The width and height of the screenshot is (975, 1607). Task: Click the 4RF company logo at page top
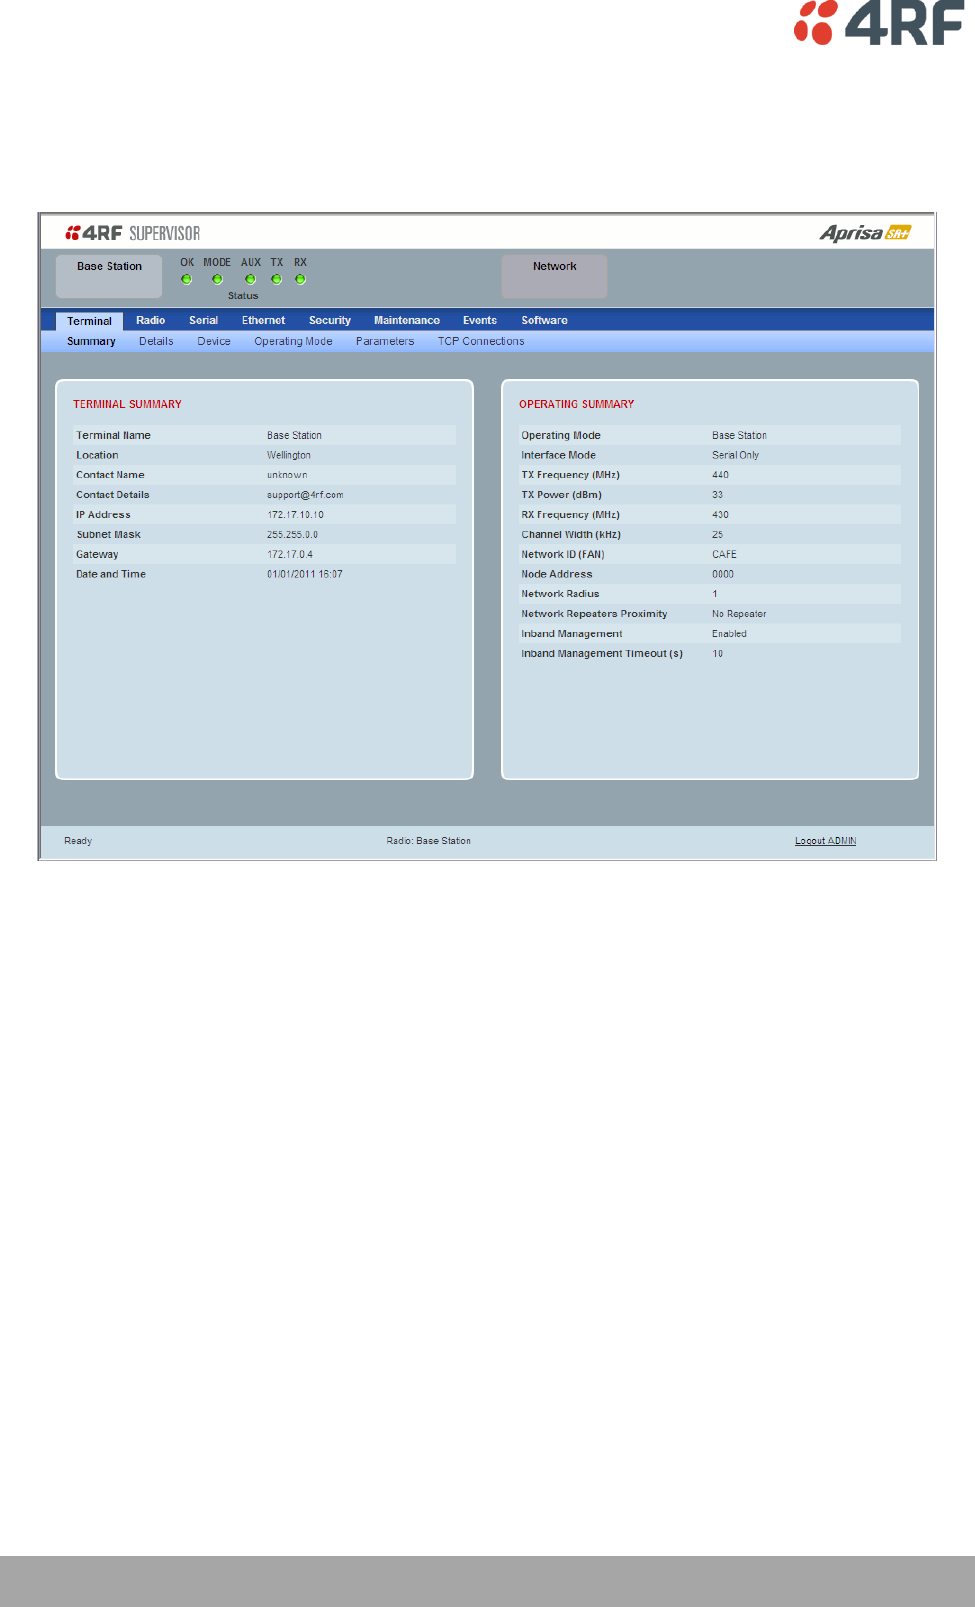point(879,22)
